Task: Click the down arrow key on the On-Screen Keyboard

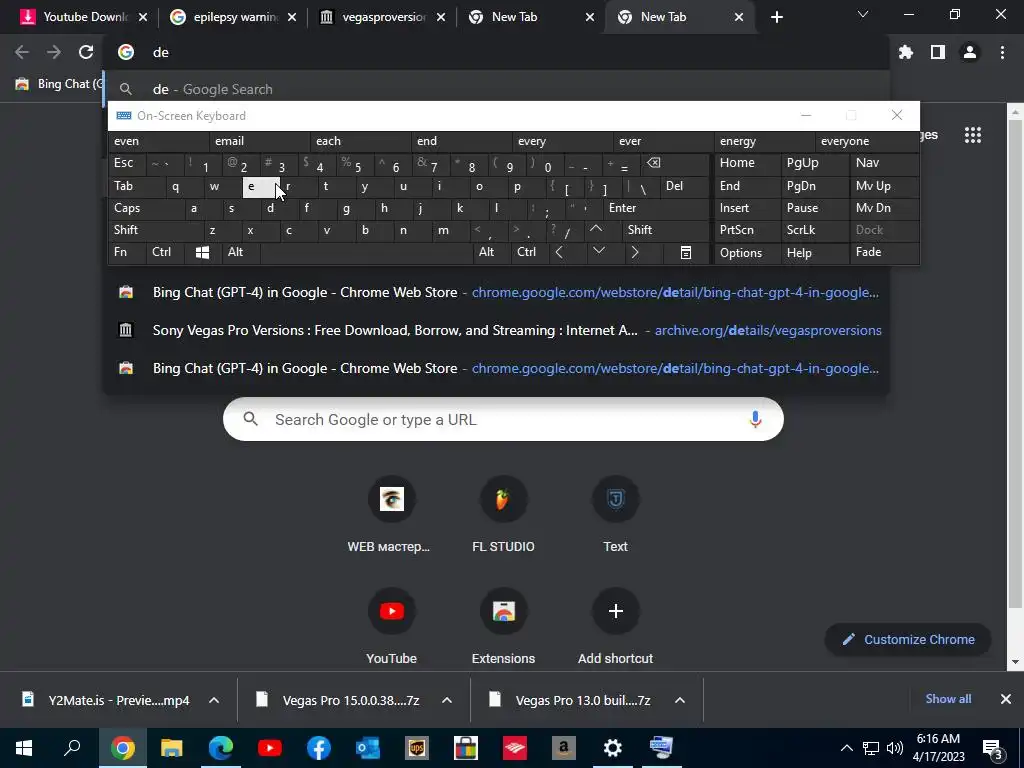Action: tap(598, 251)
